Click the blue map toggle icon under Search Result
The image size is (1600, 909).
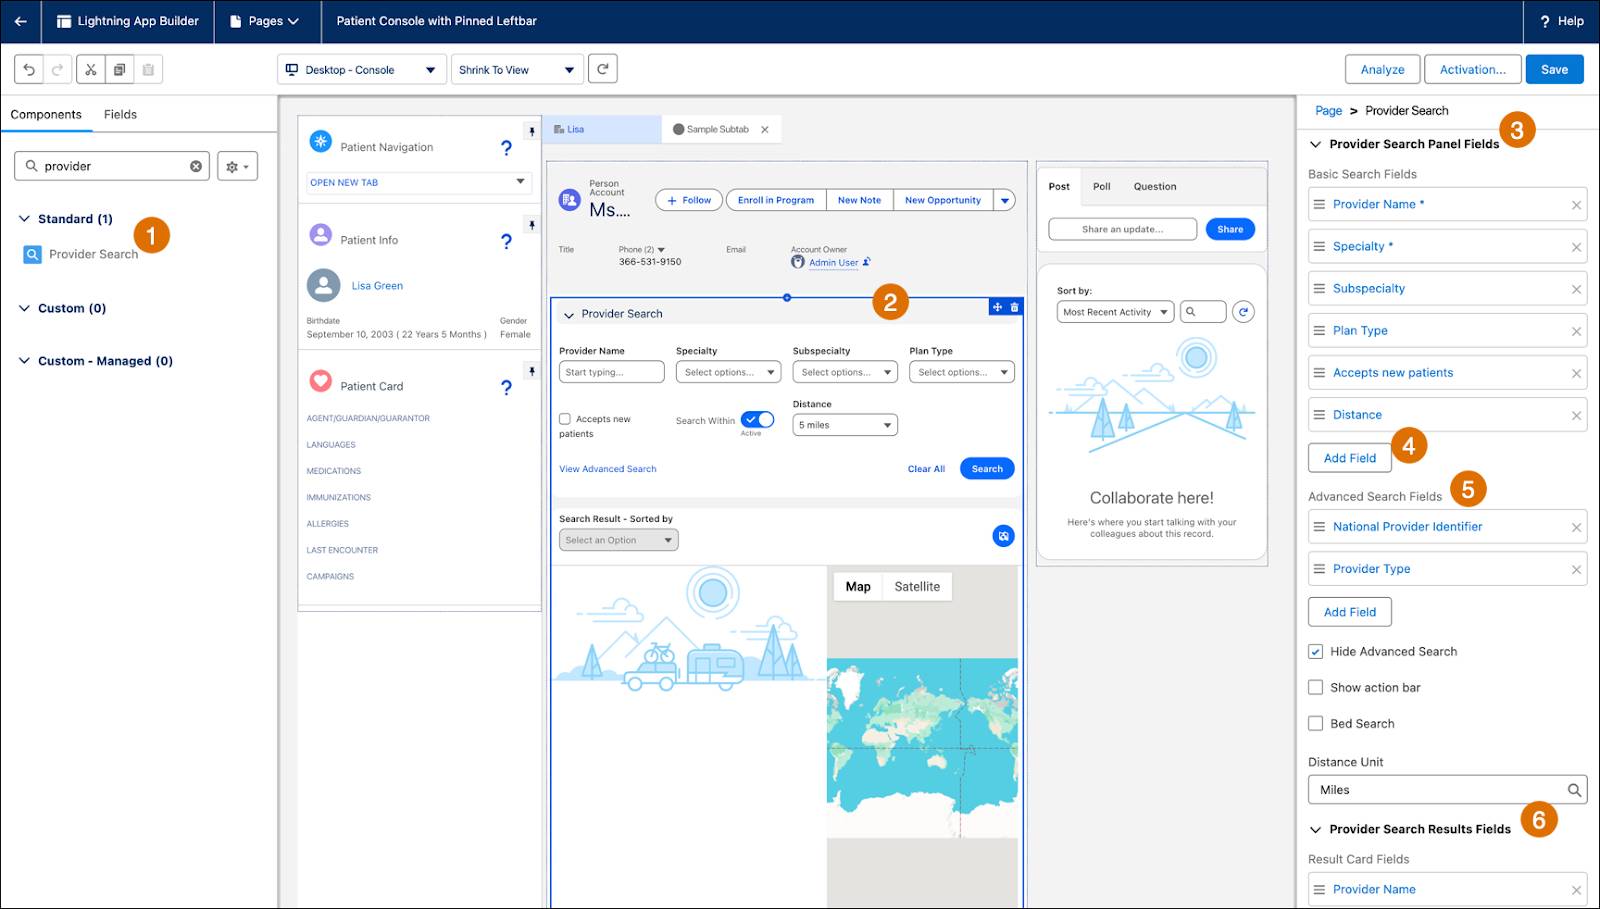tap(1003, 536)
